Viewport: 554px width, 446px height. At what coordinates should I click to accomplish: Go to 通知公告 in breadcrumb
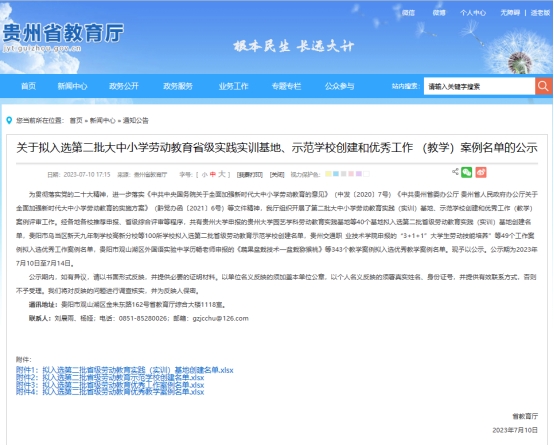[x=136, y=121]
